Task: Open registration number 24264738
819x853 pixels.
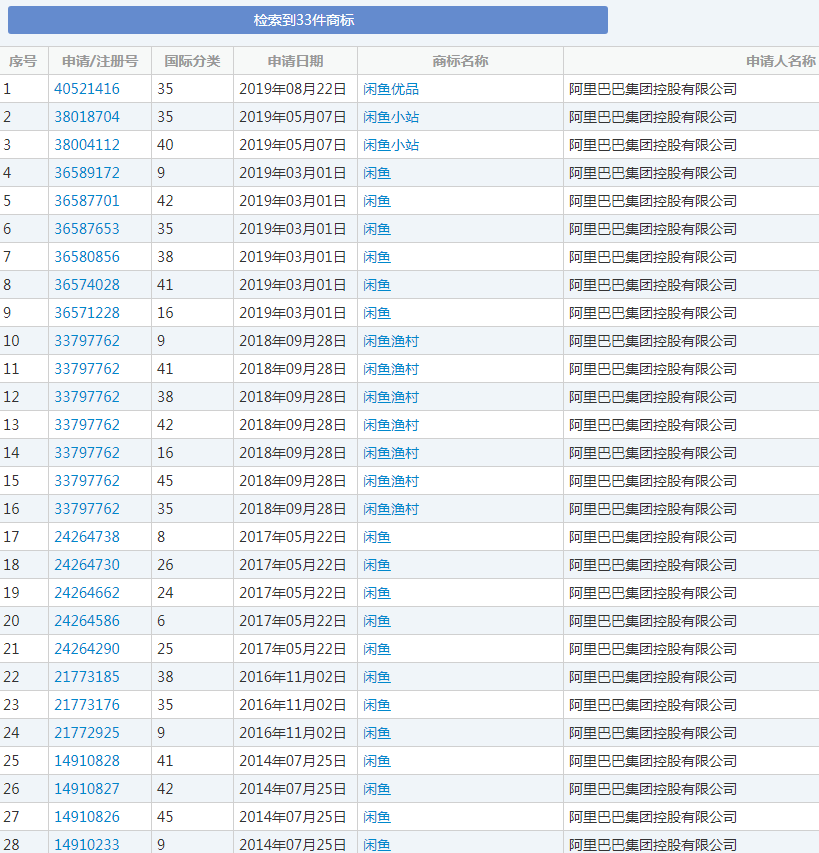Action: click(87, 537)
